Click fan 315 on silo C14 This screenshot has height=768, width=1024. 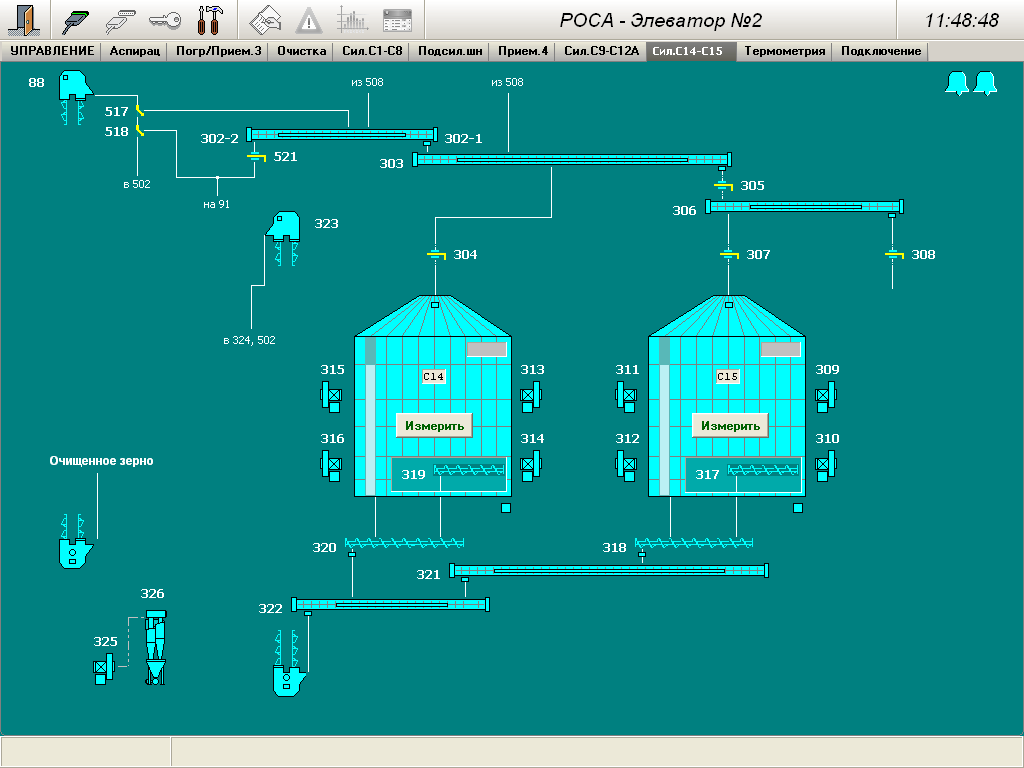point(332,396)
